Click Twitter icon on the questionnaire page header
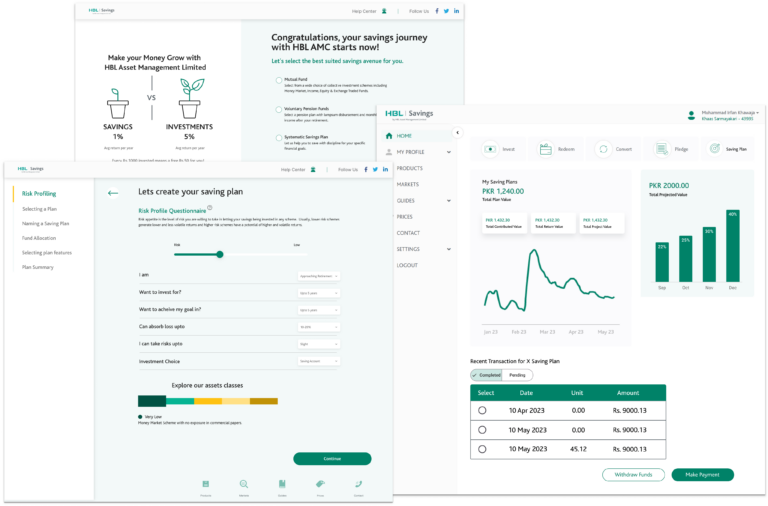The width and height of the screenshot is (768, 506). 375,169
